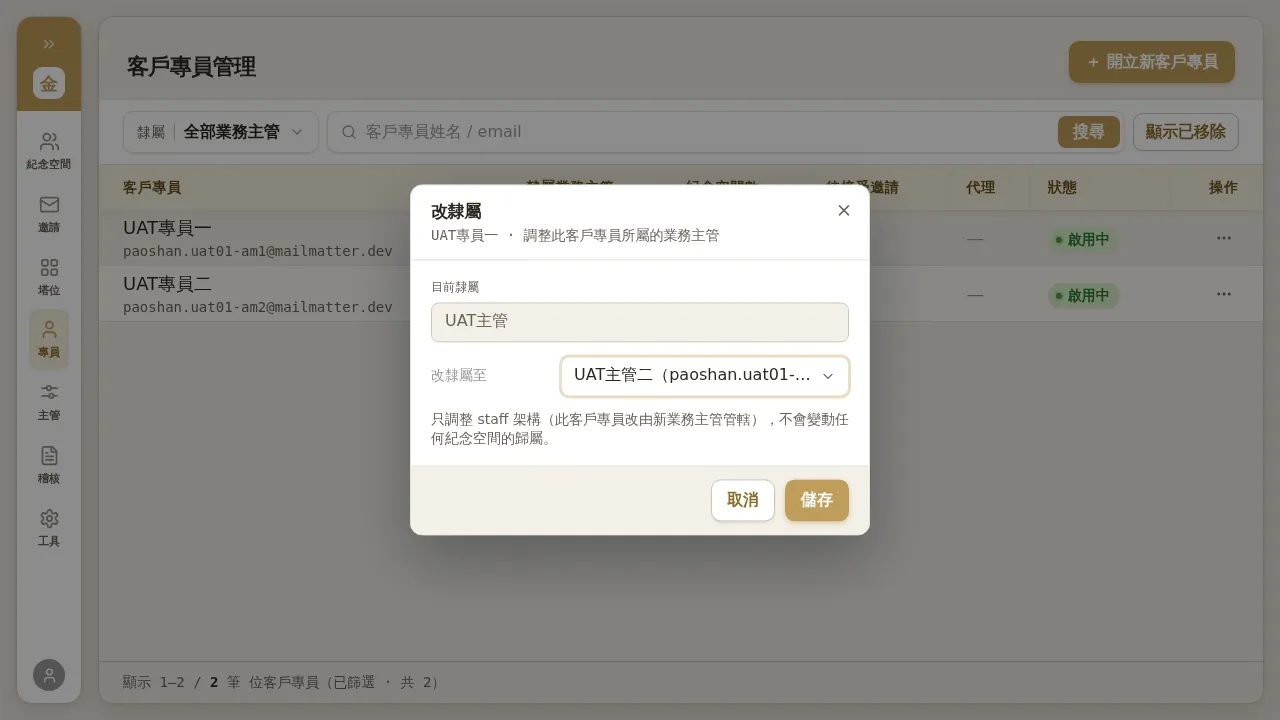Click the 客戶專員管理 page title
Screen dimensions: 1280x720
[x=191, y=67]
